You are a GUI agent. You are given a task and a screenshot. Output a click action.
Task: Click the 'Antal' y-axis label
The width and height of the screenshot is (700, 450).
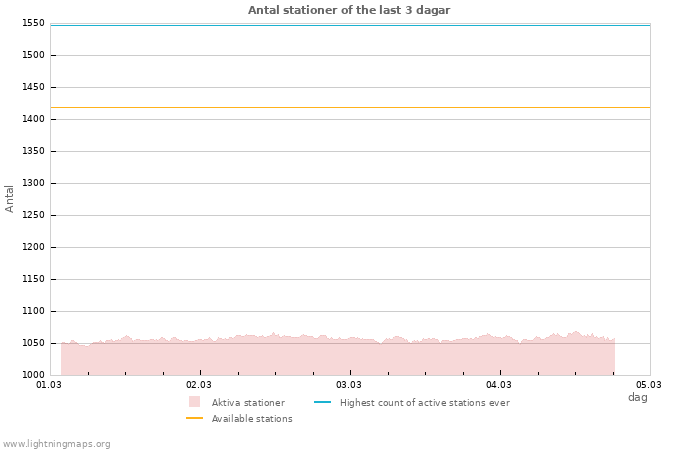pyautogui.click(x=10, y=198)
